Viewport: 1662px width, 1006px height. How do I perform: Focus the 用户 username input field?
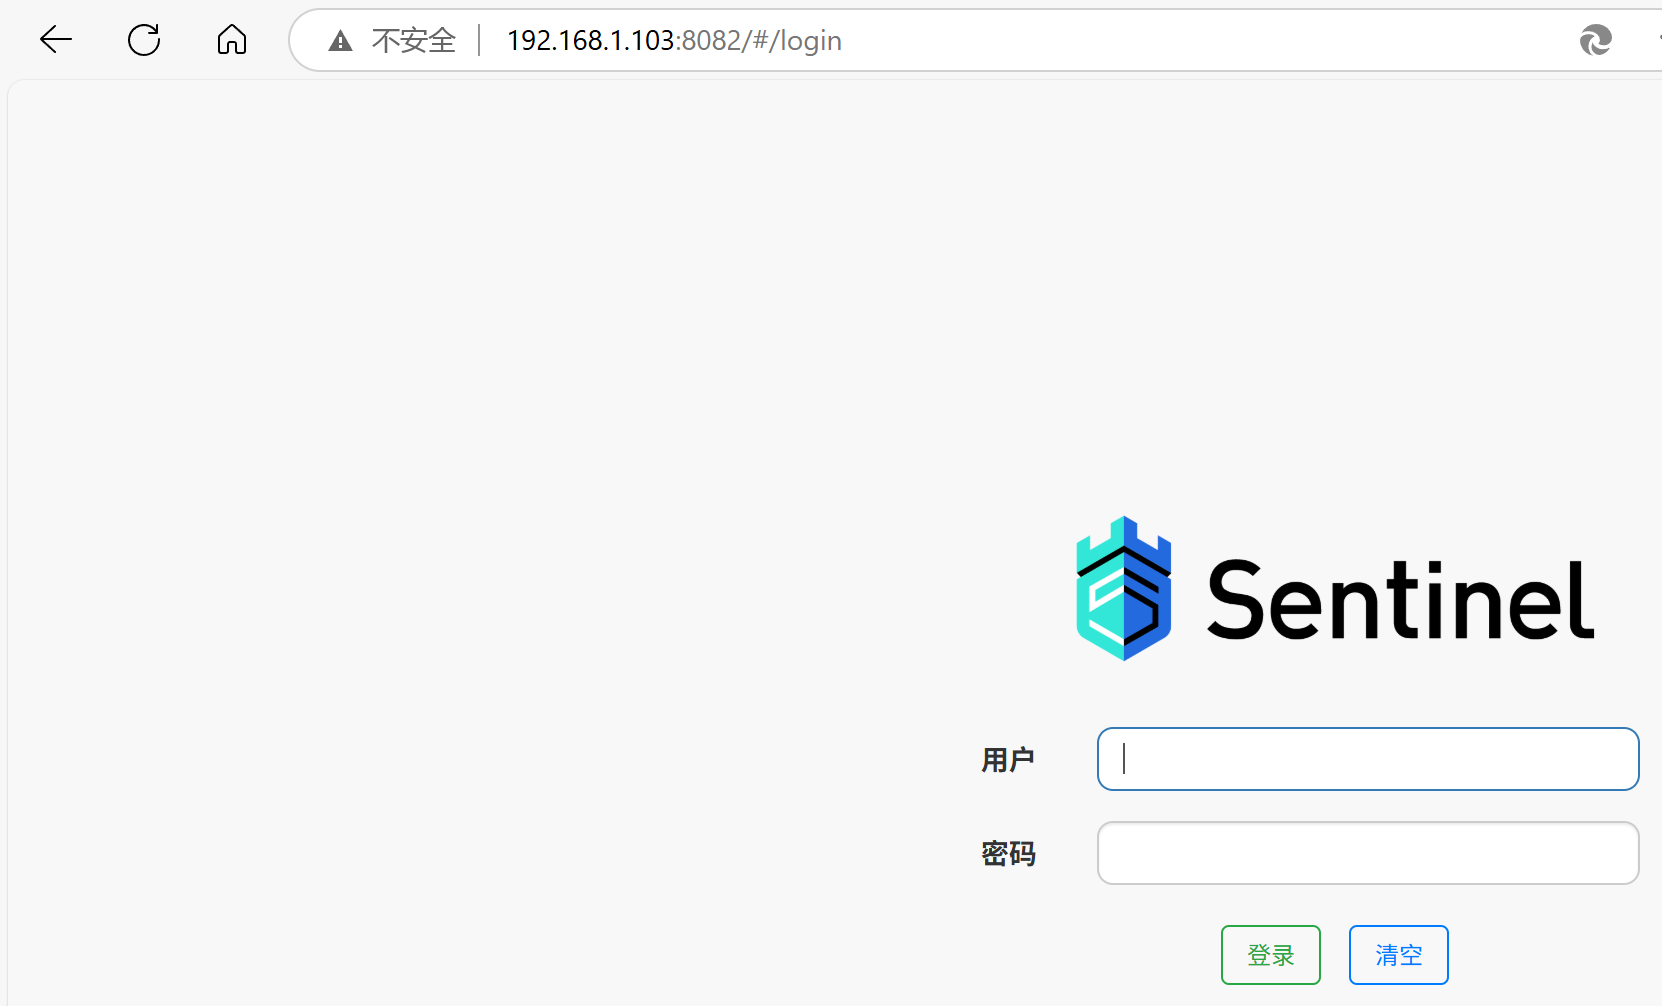point(1368,759)
